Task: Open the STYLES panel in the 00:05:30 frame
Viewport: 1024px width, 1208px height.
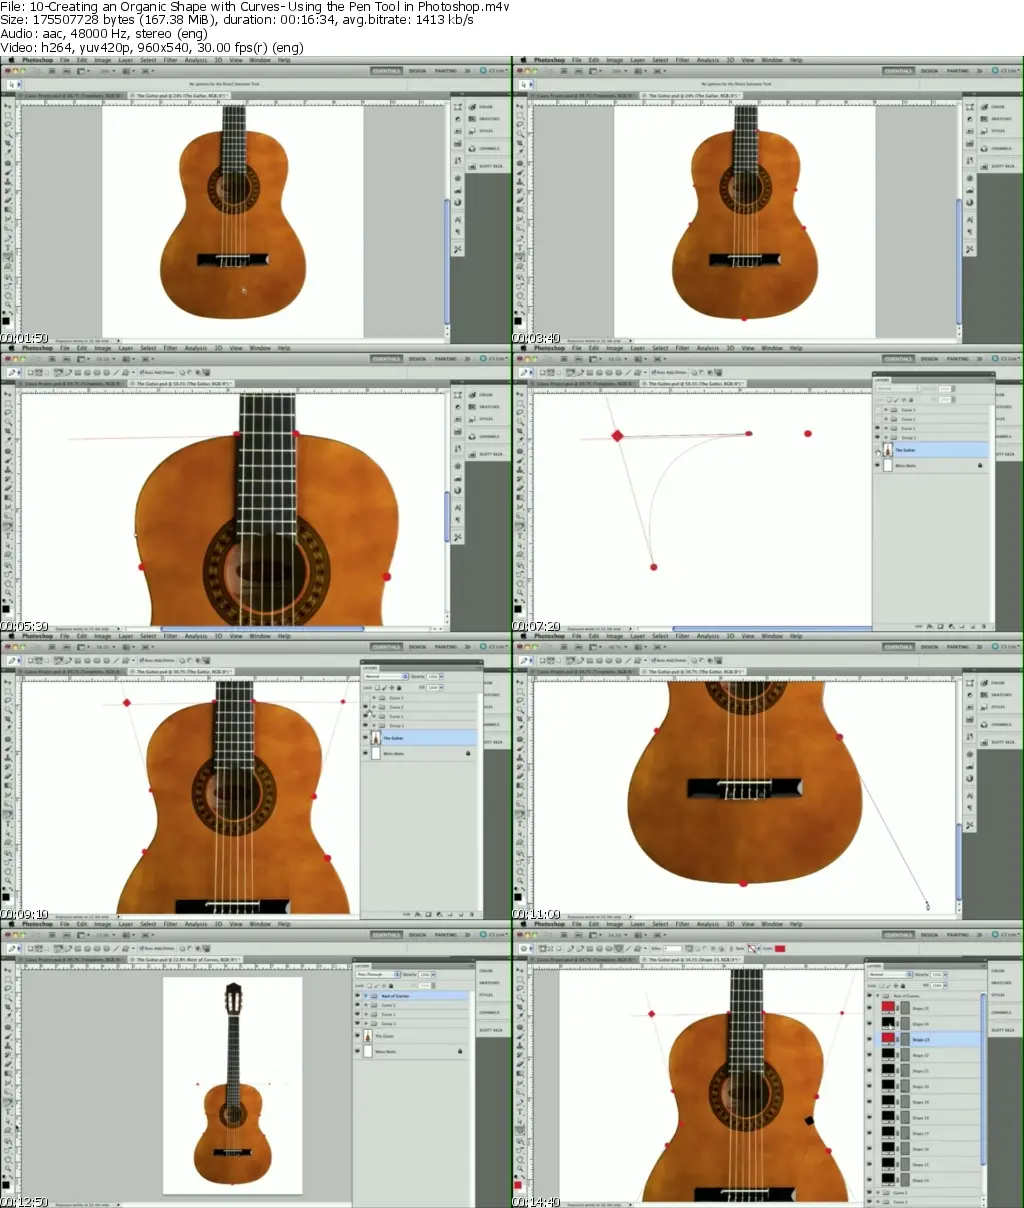Action: tap(487, 419)
